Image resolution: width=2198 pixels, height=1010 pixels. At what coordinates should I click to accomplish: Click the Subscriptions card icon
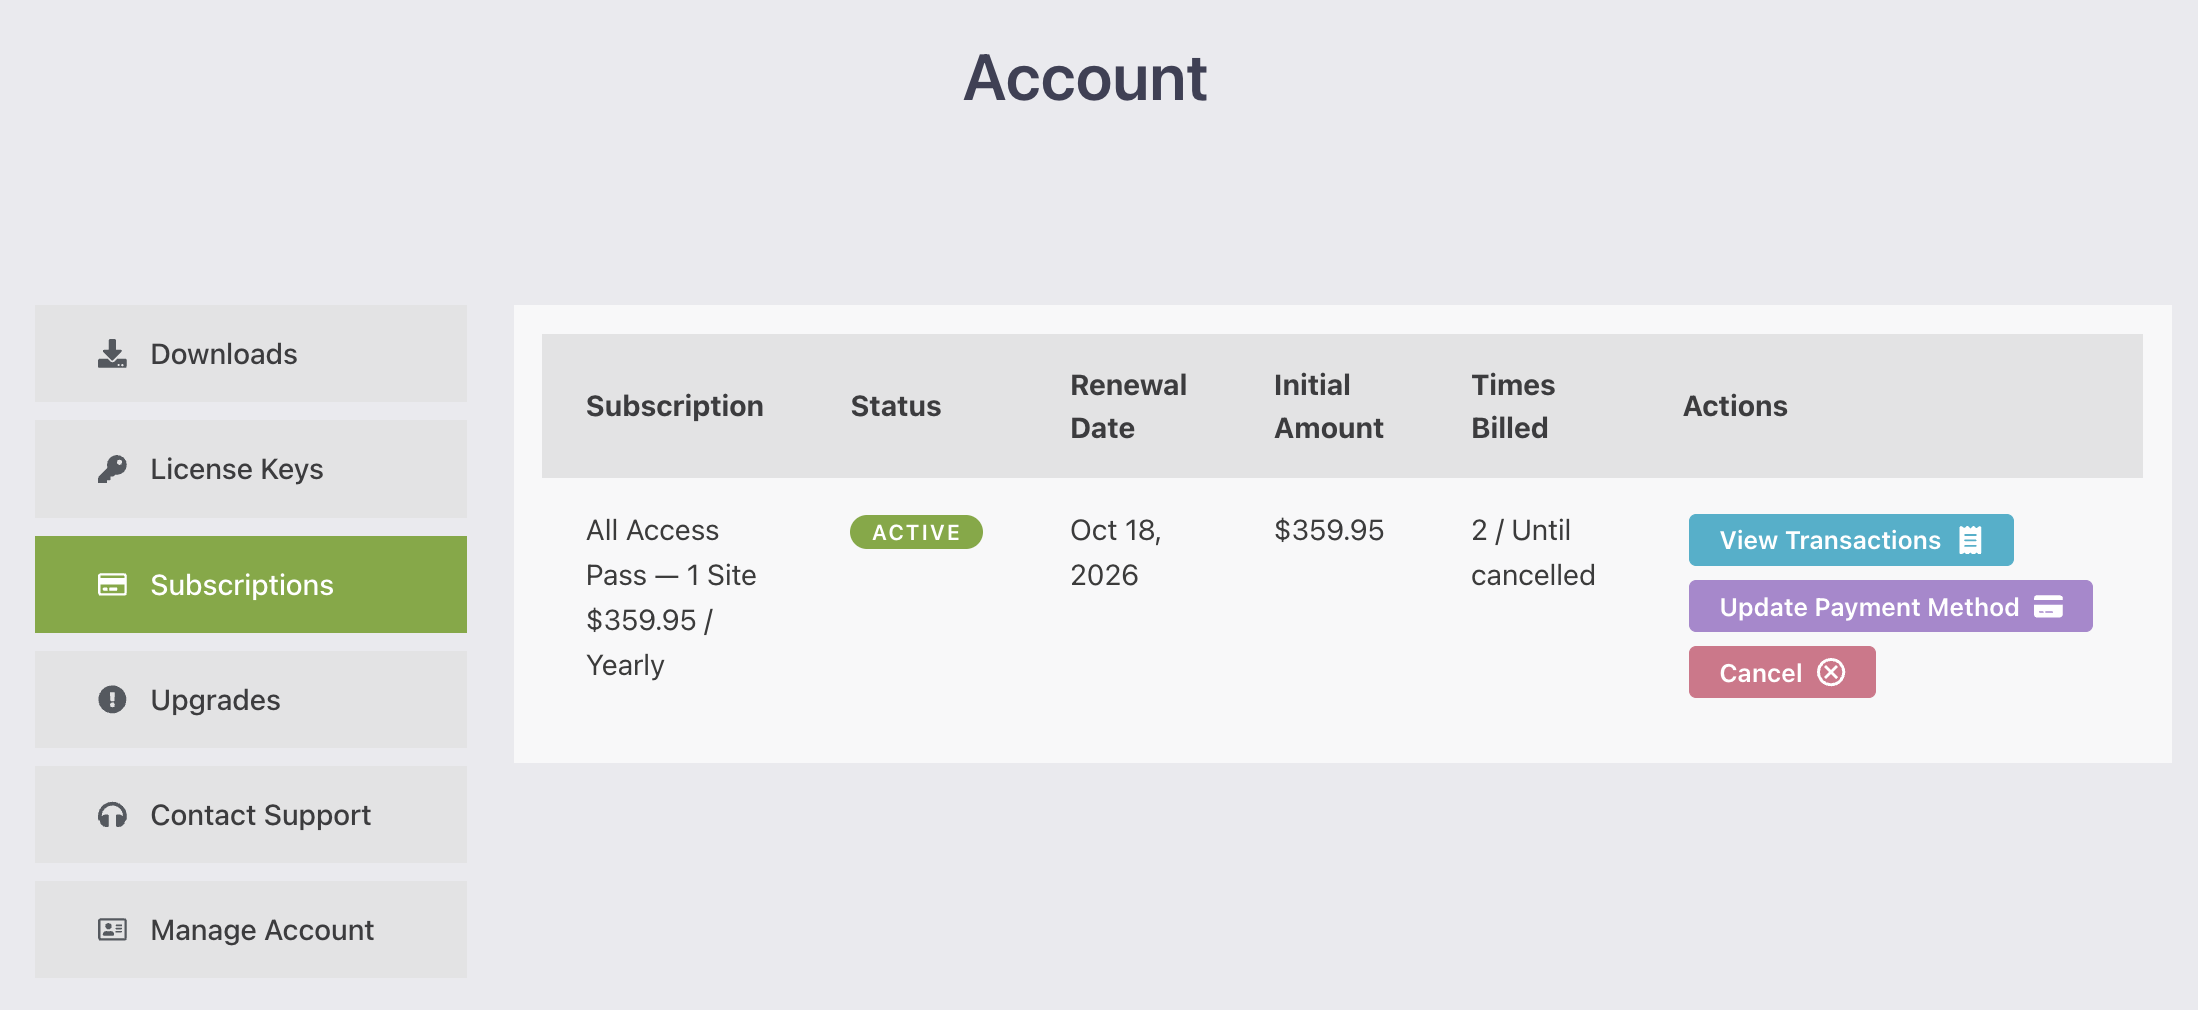(x=112, y=585)
